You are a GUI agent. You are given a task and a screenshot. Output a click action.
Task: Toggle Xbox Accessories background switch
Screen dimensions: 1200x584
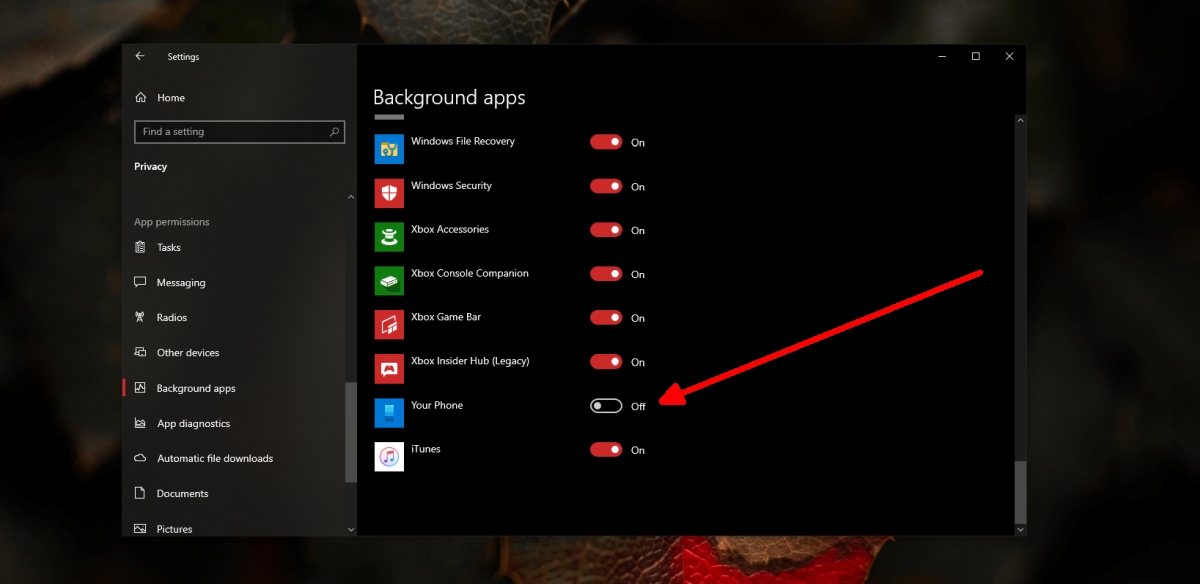(x=606, y=230)
